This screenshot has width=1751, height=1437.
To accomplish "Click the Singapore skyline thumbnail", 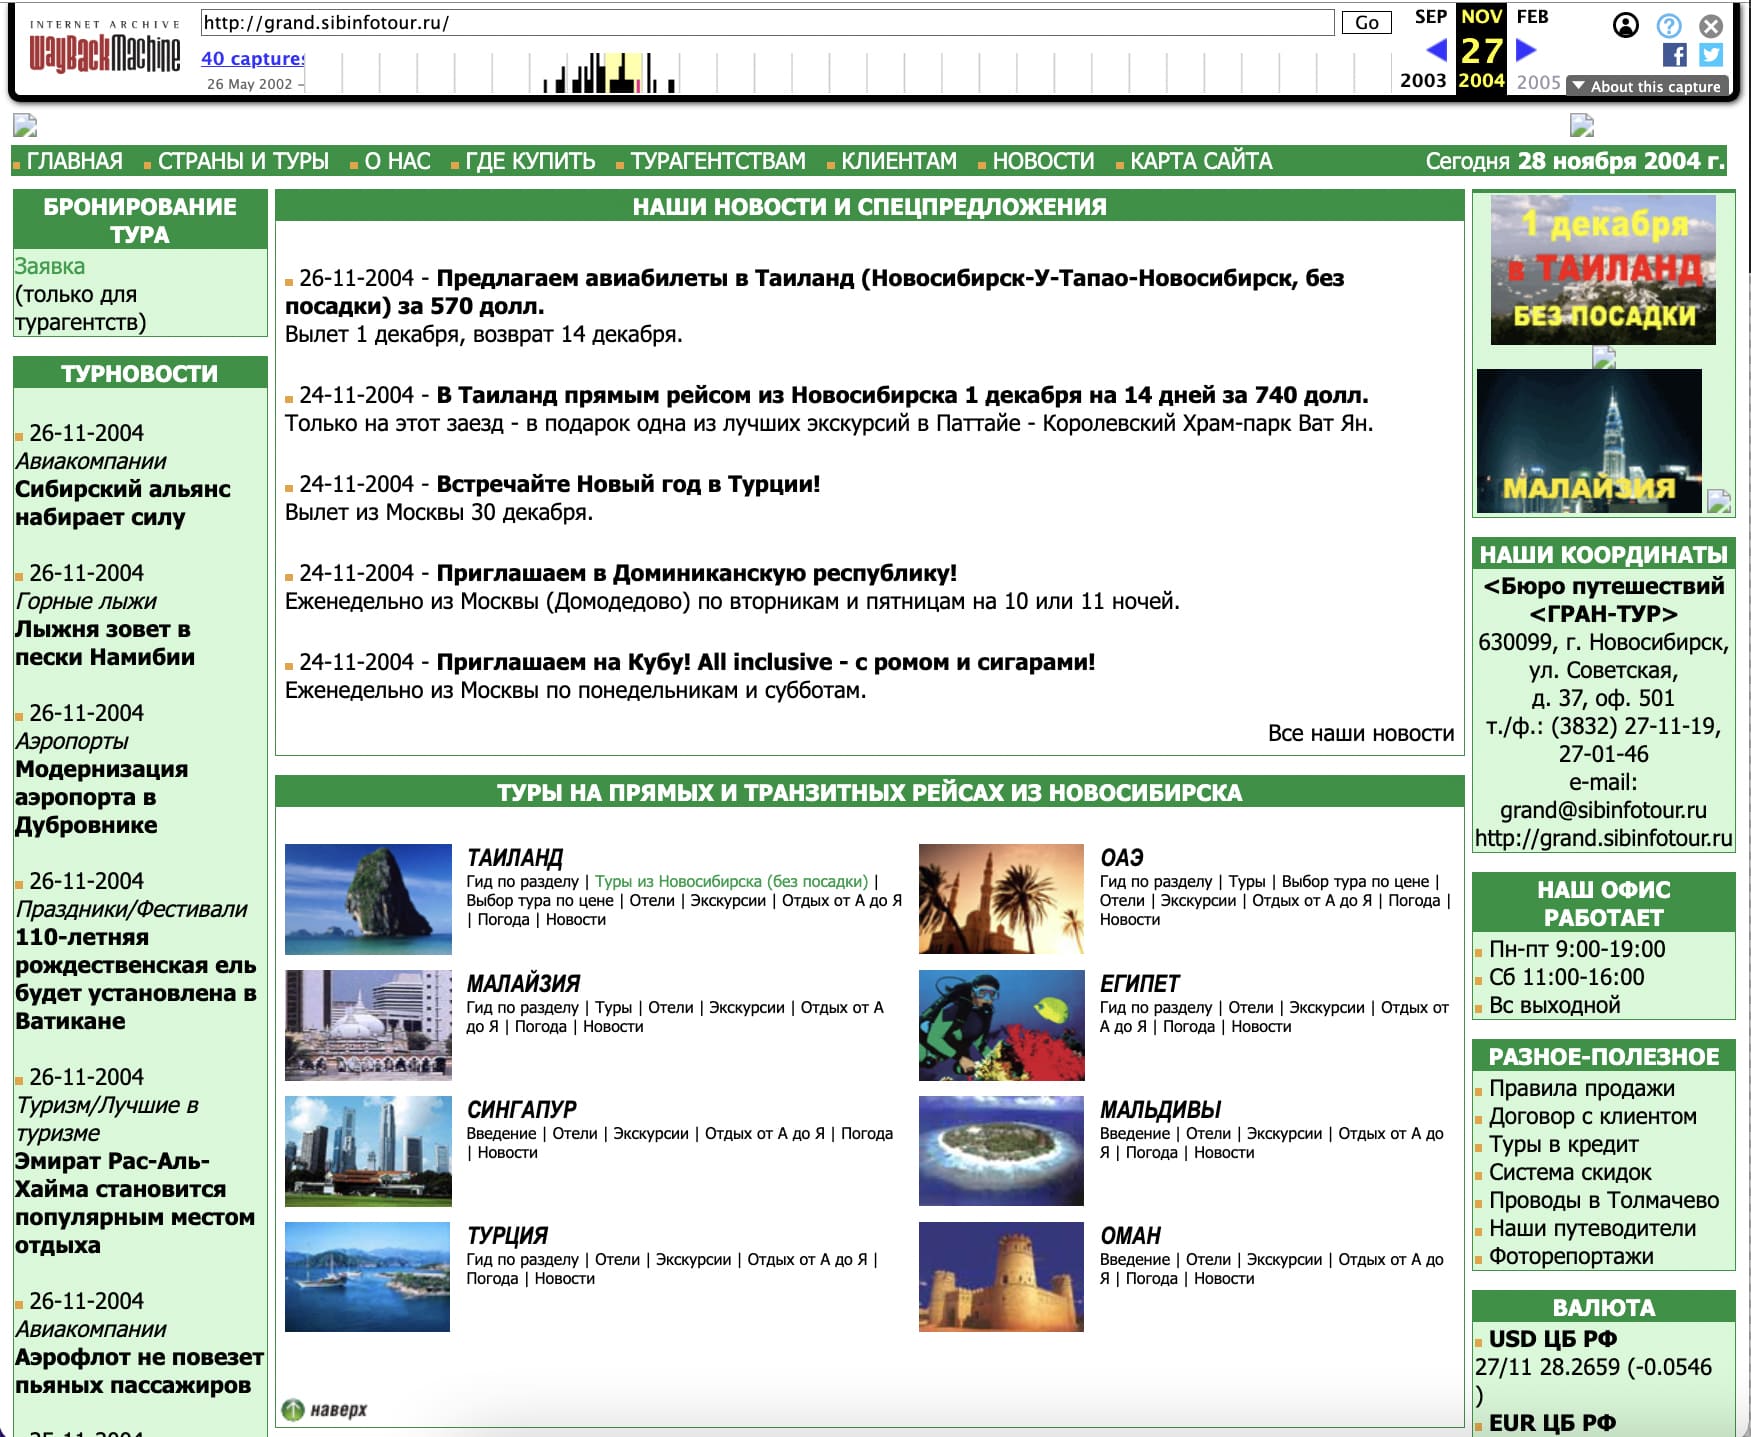I will [x=368, y=1151].
